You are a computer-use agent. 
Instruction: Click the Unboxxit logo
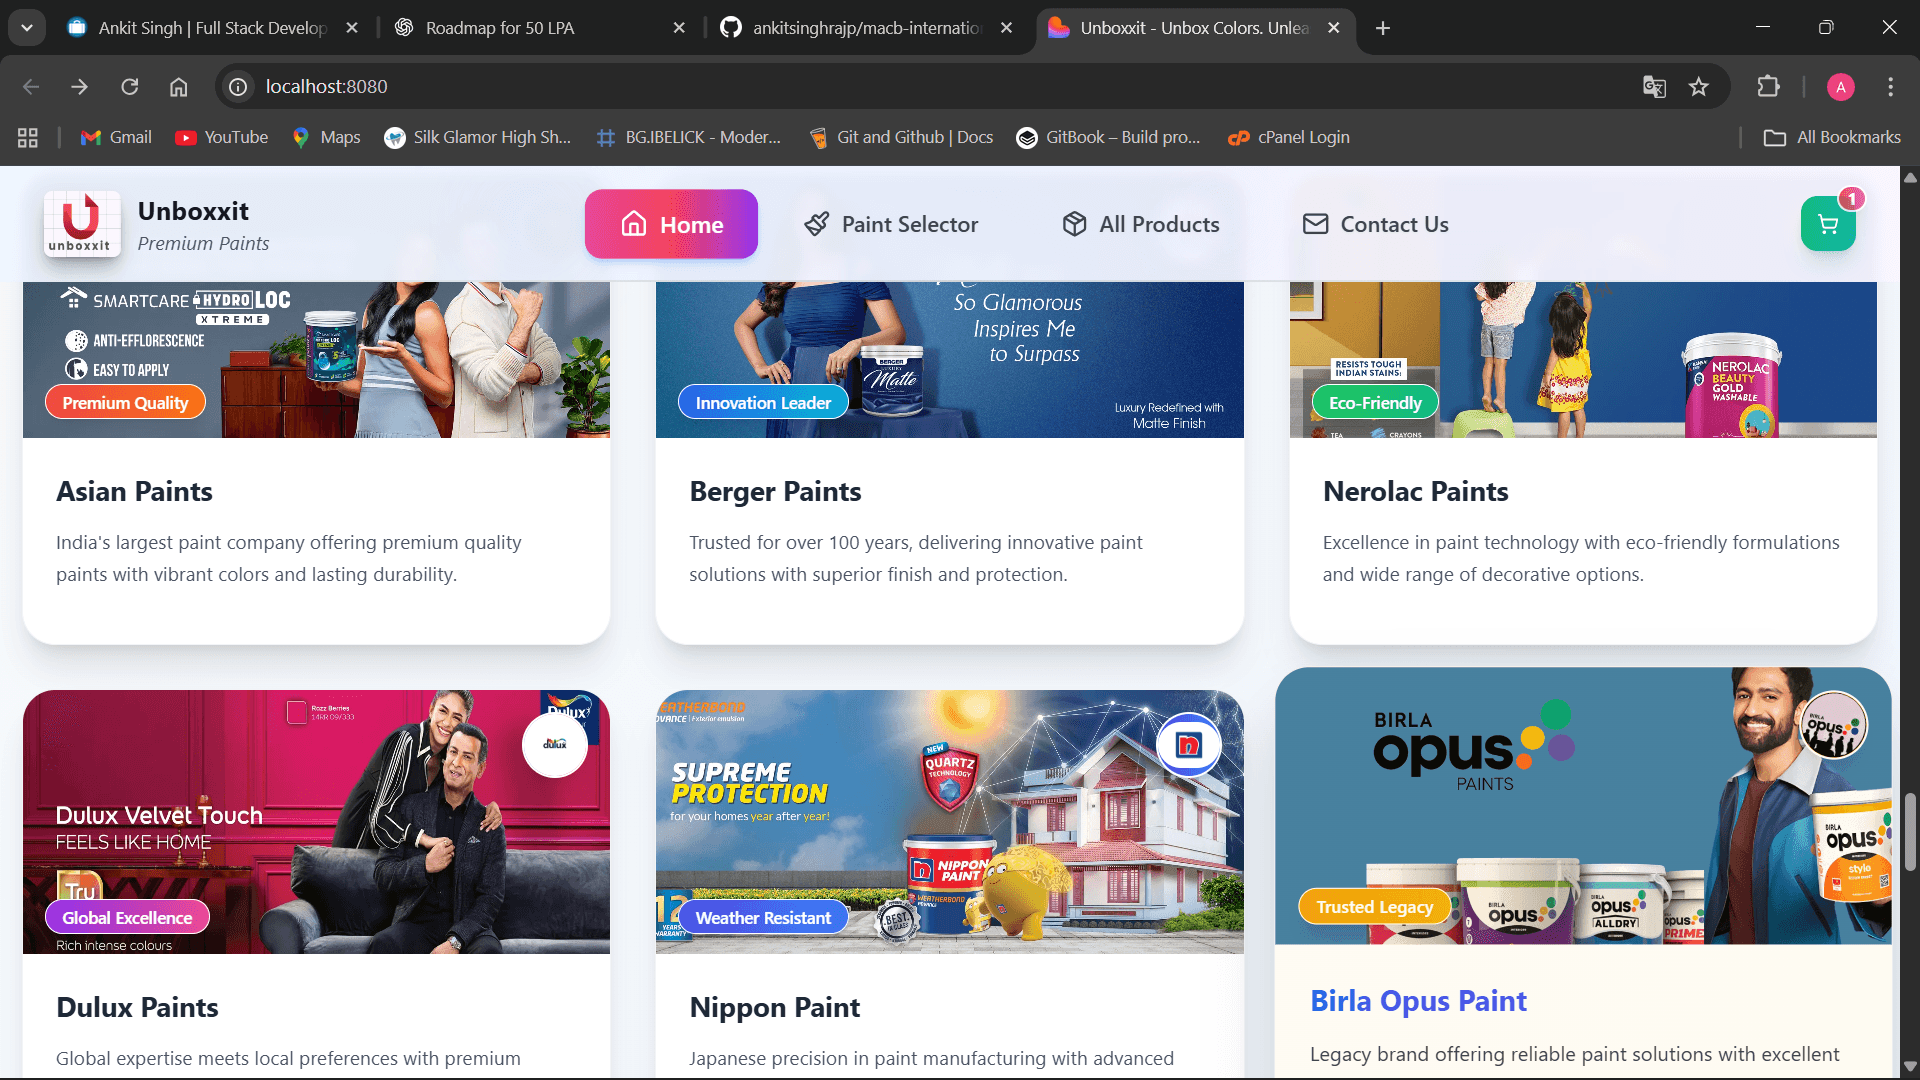[x=81, y=224]
